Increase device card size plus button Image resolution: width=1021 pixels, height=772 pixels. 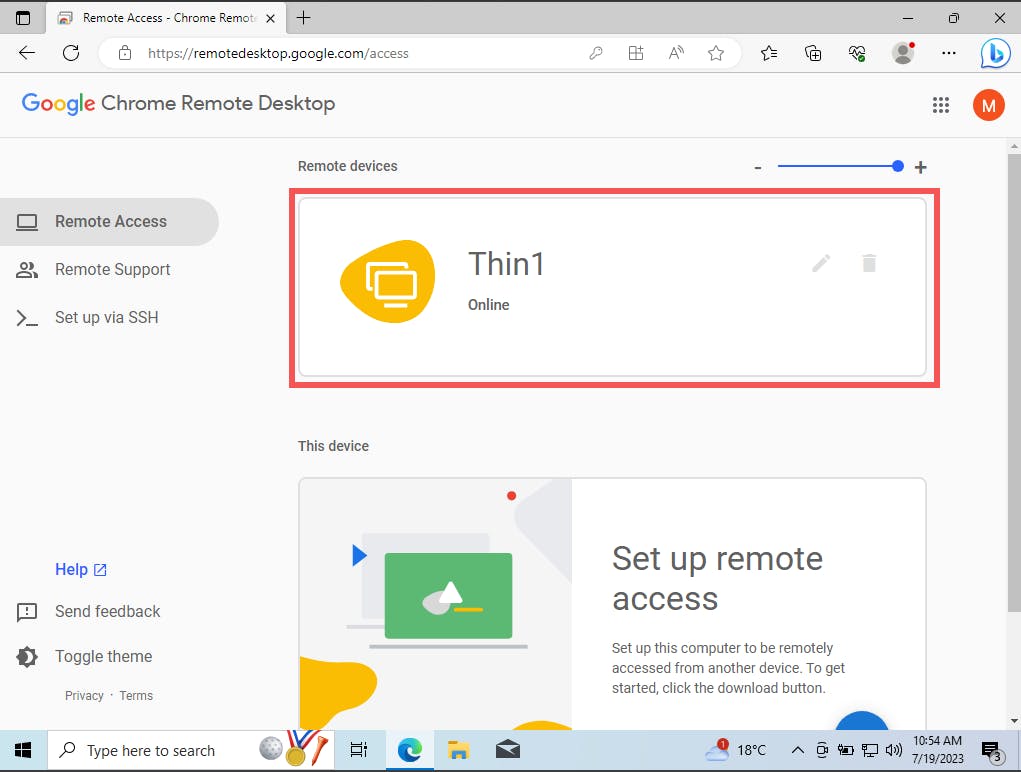(920, 167)
